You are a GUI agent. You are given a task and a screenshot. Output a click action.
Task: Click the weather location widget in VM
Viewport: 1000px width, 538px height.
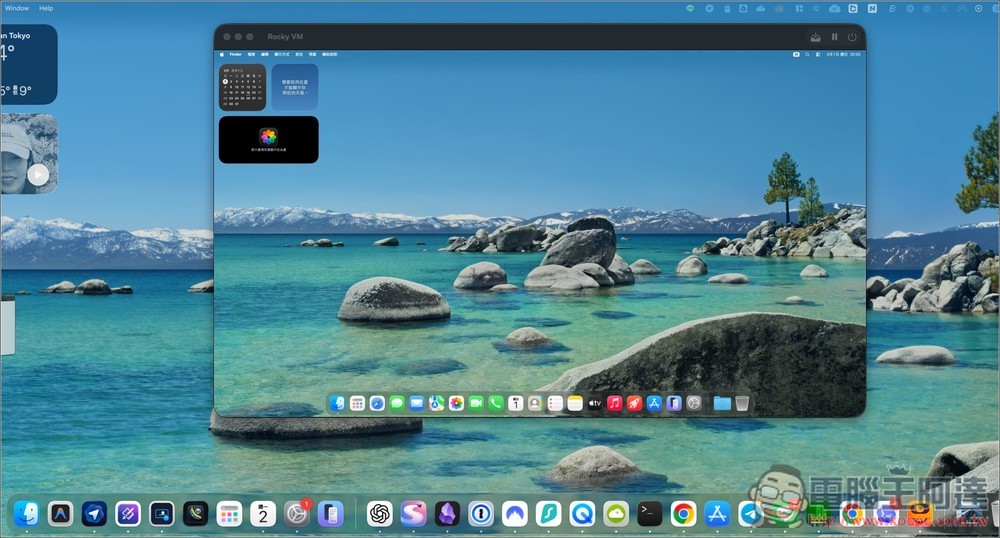tap(295, 87)
